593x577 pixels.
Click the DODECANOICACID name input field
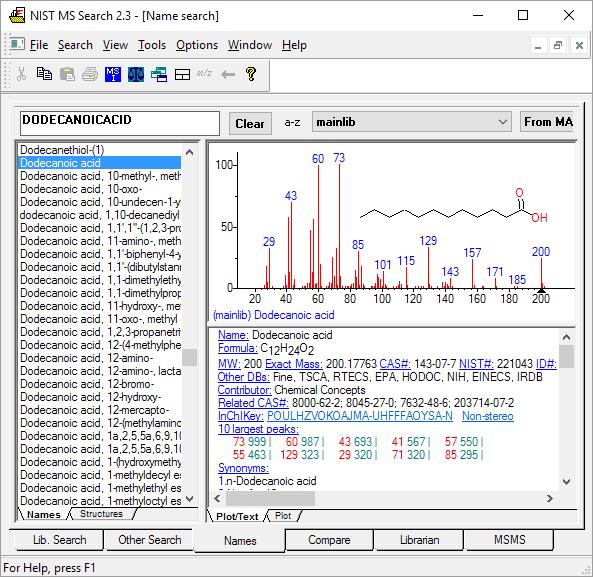(120, 123)
